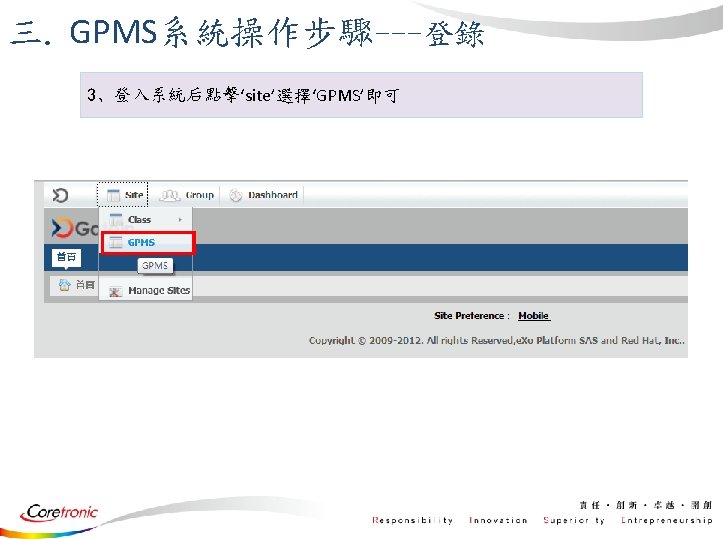Viewport: 723px width, 539px height.
Task: Click the home icon in breadcrumb
Action: [x=64, y=285]
